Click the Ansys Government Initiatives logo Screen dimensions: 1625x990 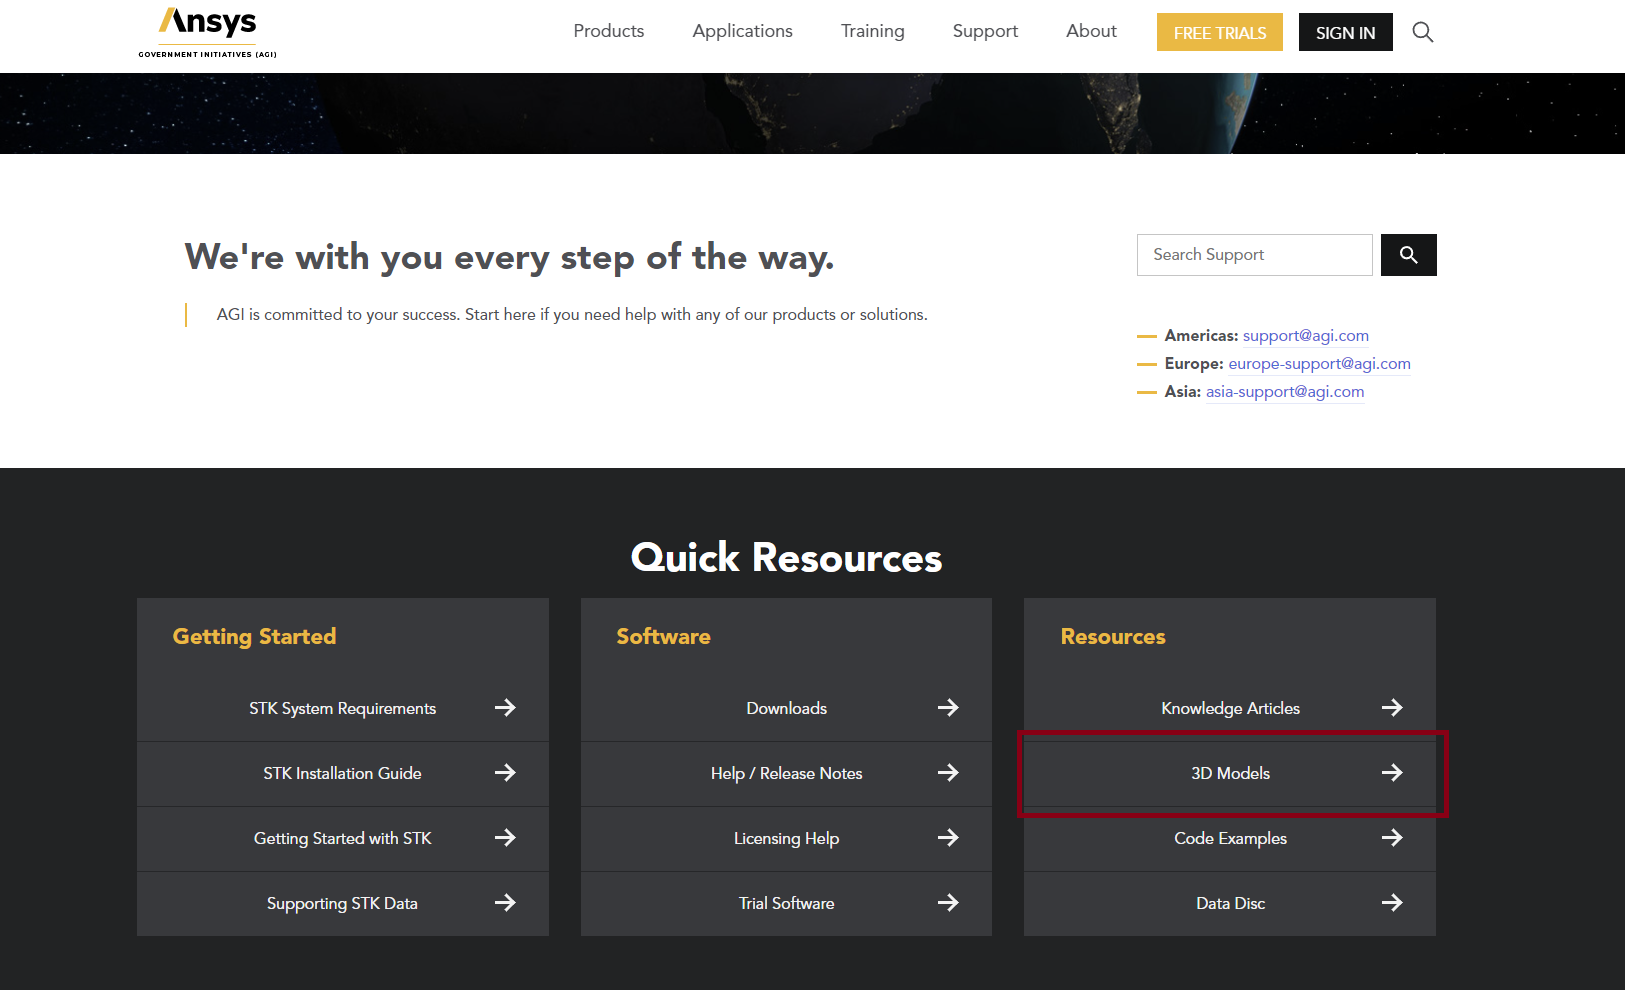pyautogui.click(x=207, y=33)
